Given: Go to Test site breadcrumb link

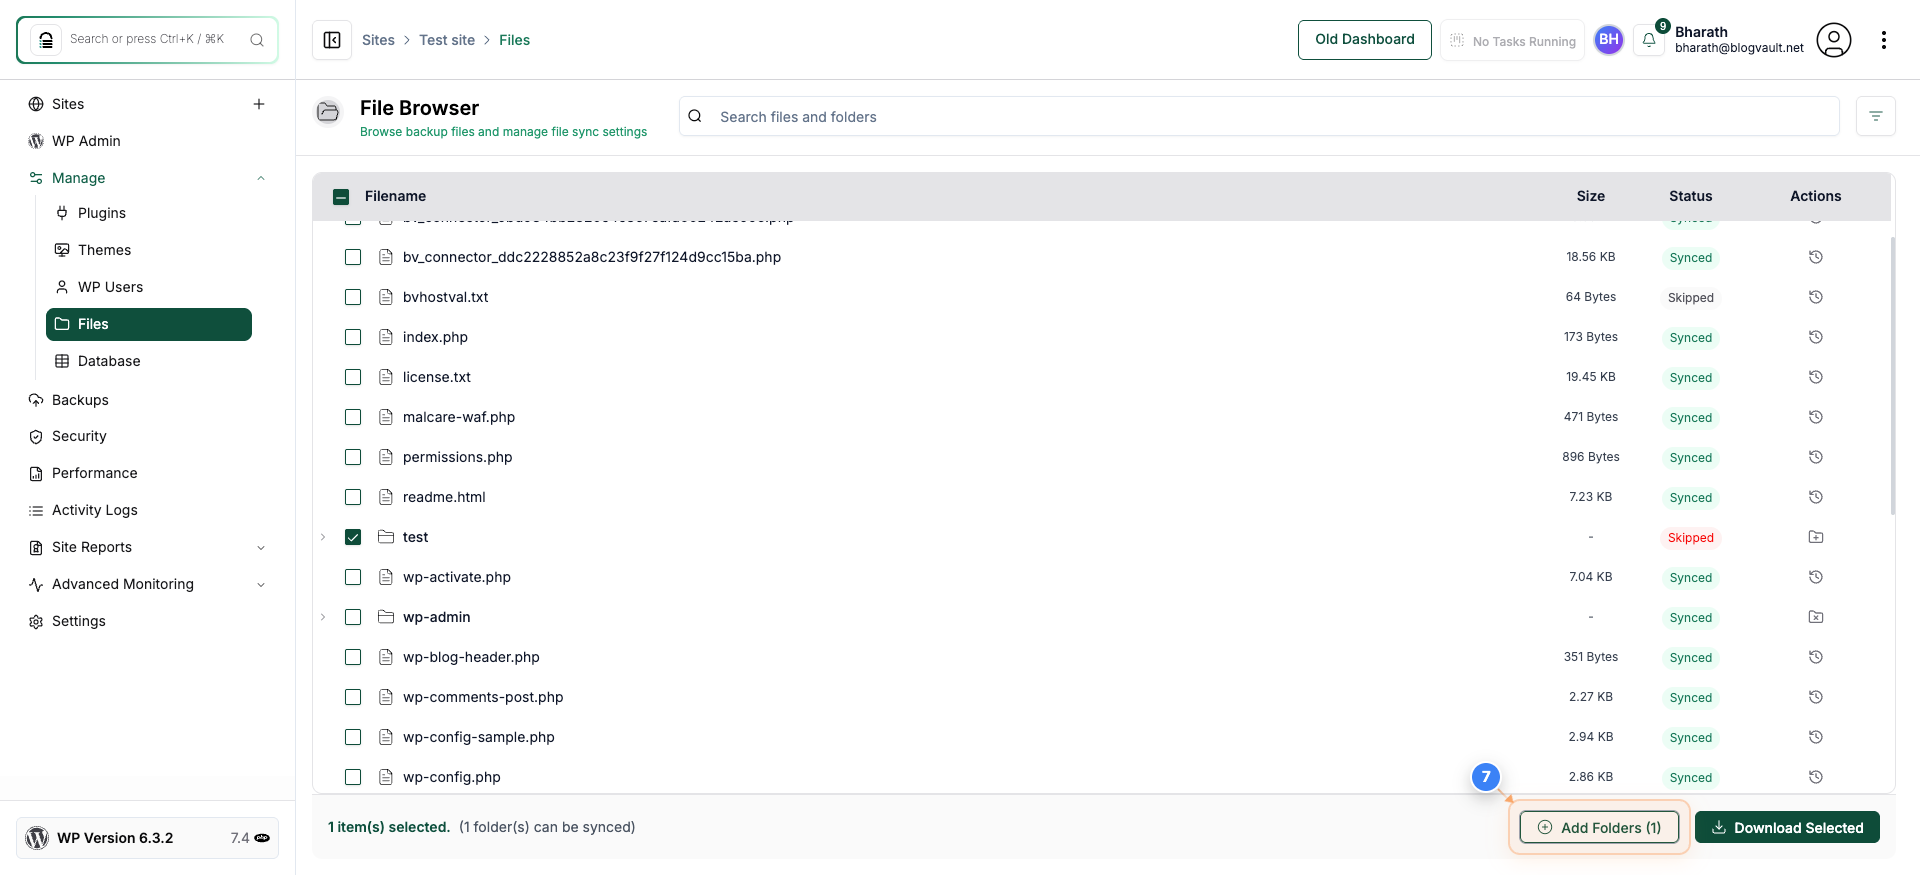Looking at the screenshot, I should (447, 40).
